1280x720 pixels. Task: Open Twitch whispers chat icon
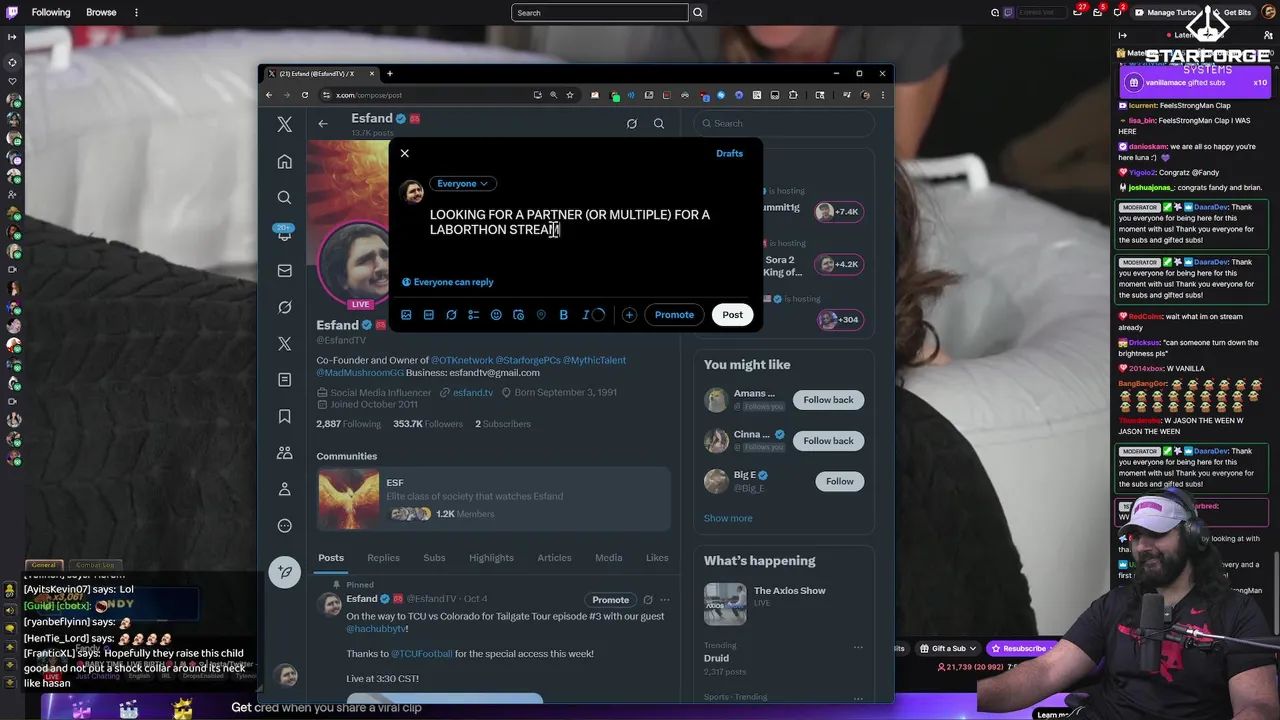(x=1117, y=12)
